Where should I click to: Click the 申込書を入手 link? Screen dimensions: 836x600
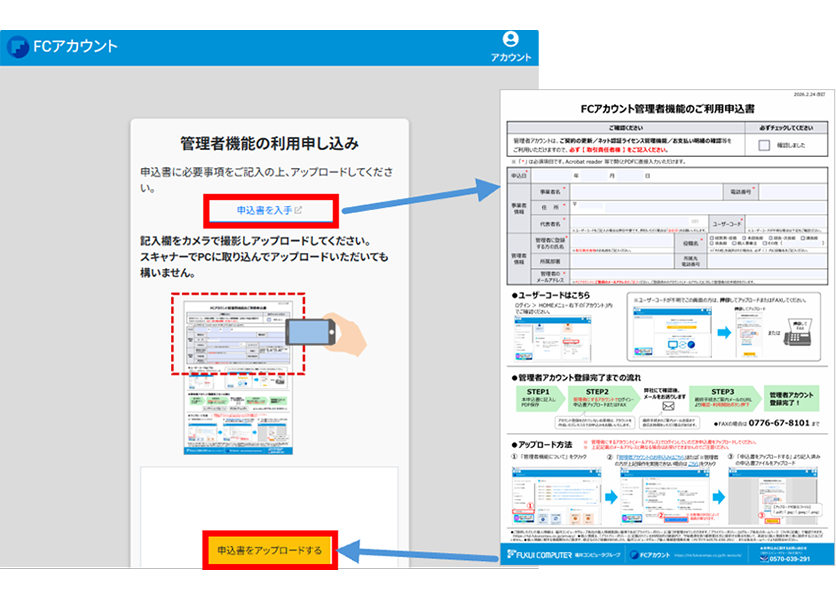[x=264, y=210]
